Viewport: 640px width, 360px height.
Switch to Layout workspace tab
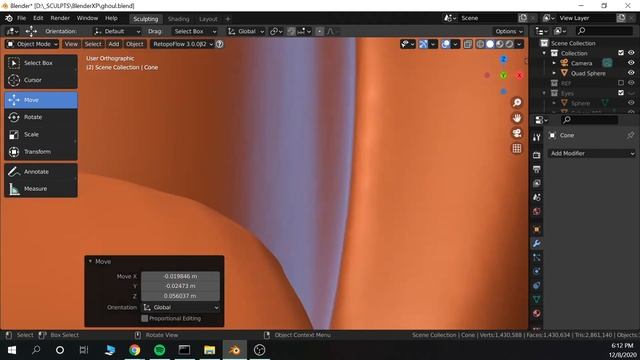pyautogui.click(x=208, y=19)
